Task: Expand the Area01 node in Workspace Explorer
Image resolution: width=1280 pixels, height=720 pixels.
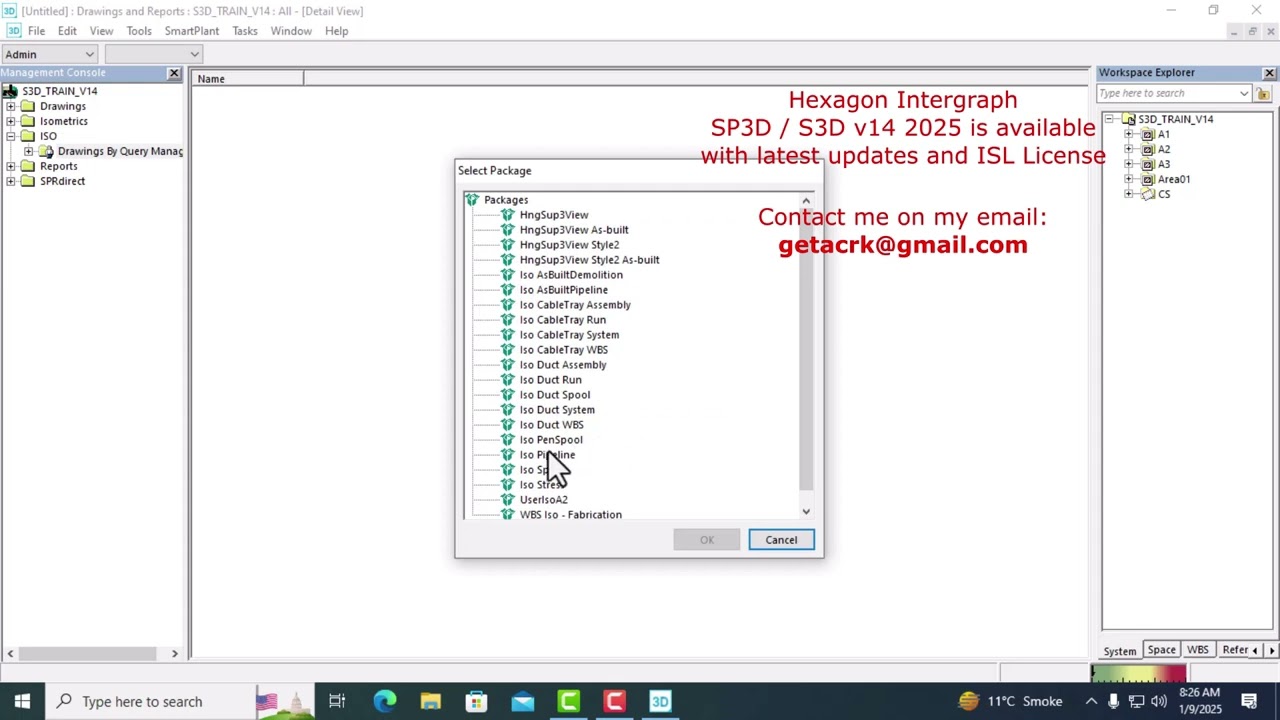Action: [x=1129, y=179]
